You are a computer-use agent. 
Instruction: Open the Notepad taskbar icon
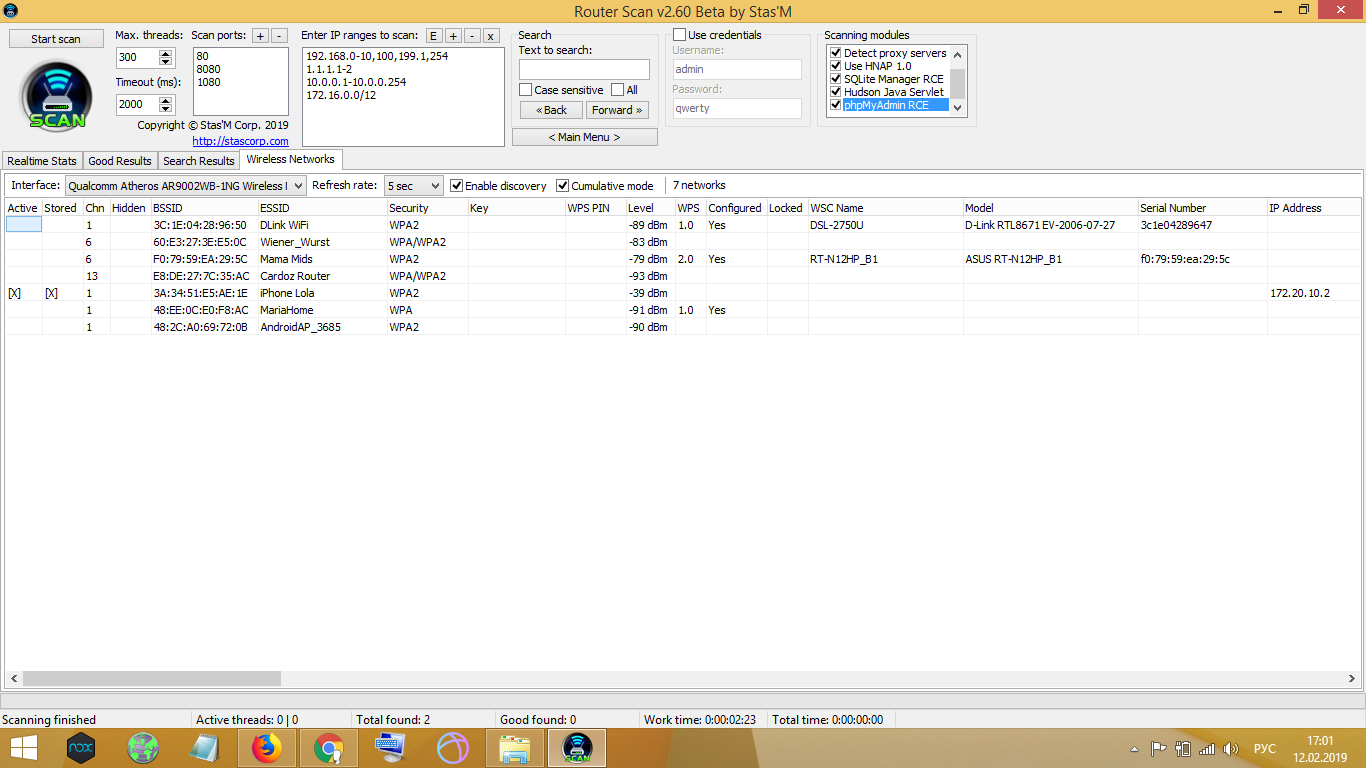click(x=205, y=747)
